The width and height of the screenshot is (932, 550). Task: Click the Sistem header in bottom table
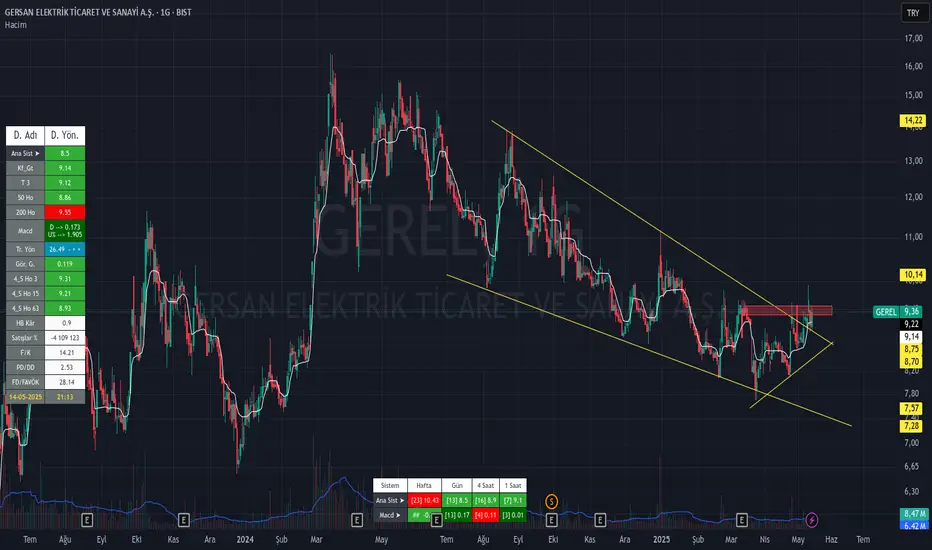[390, 485]
